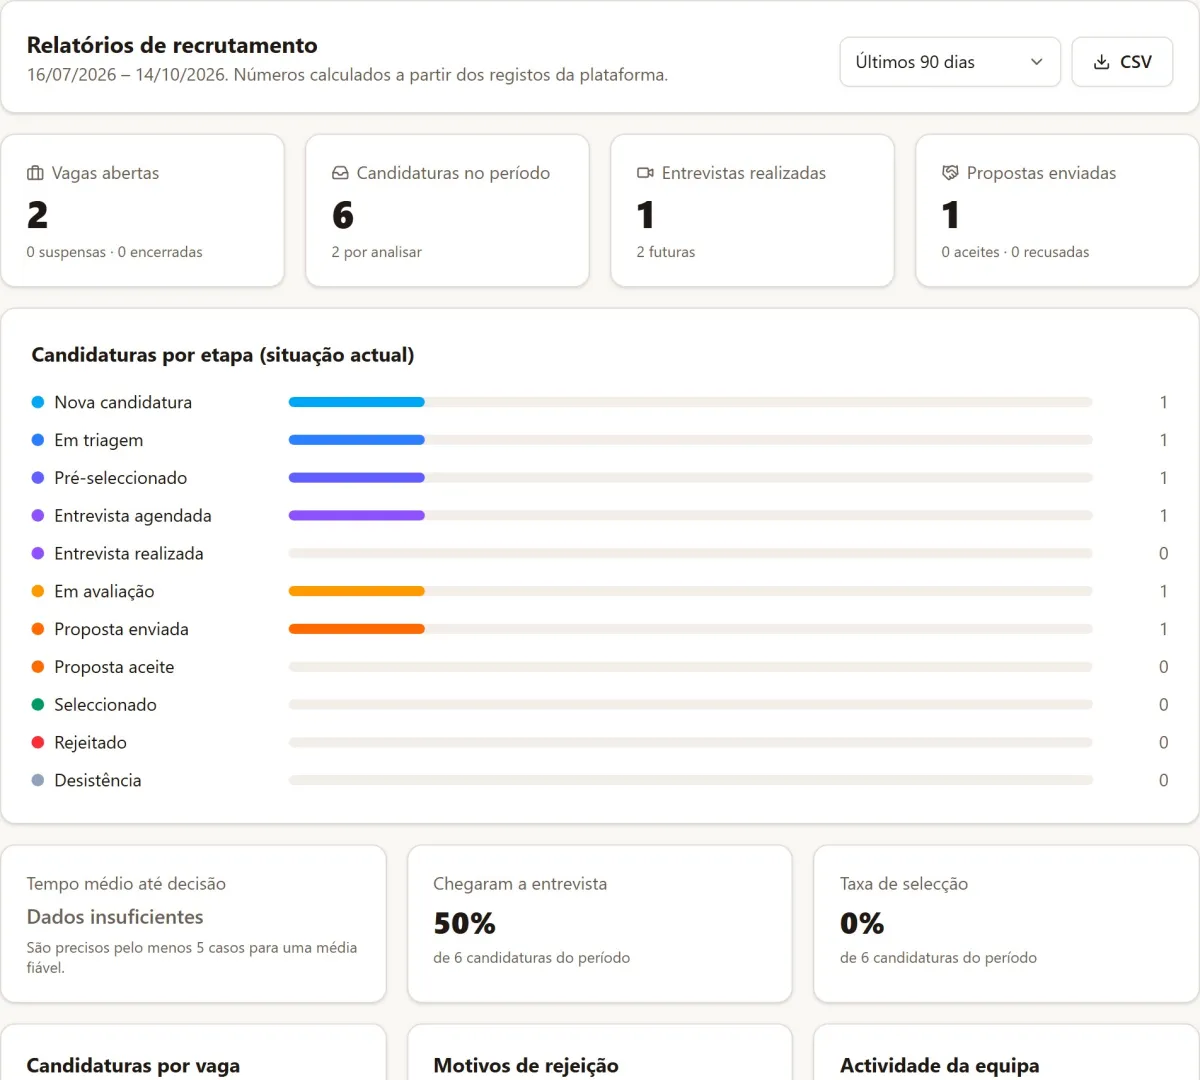Image resolution: width=1200 pixels, height=1080 pixels.
Task: Click the video camera icon beside Entrevistas realizadas
Action: coord(645,173)
